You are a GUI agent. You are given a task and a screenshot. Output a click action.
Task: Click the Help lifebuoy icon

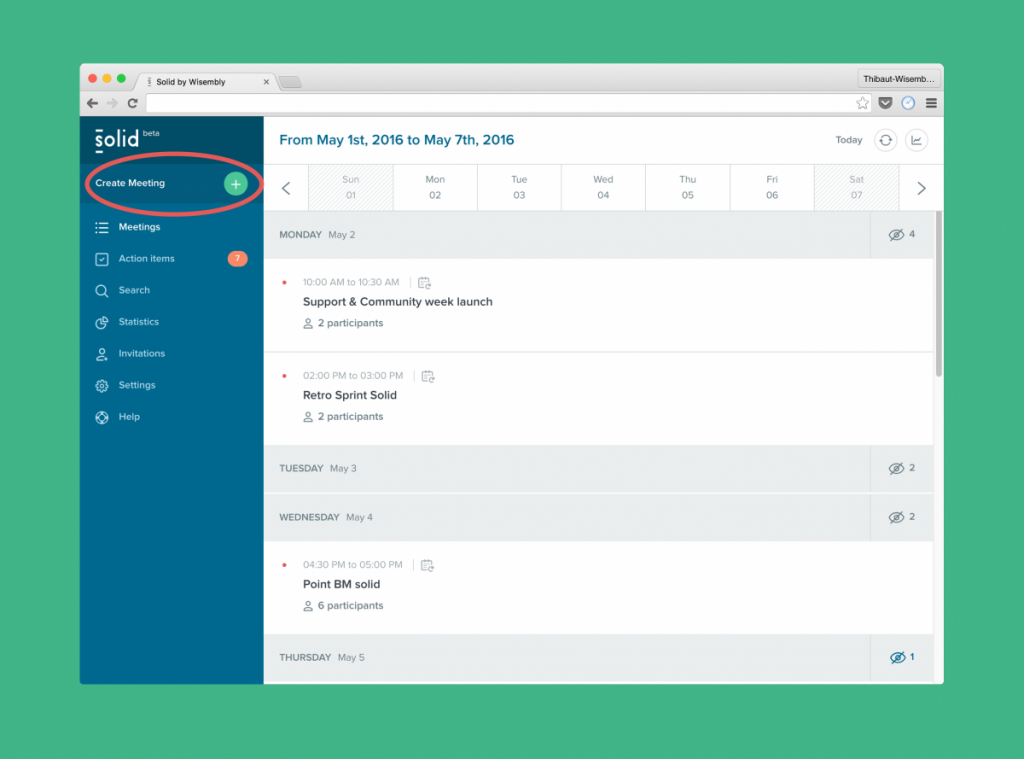[x=102, y=417]
